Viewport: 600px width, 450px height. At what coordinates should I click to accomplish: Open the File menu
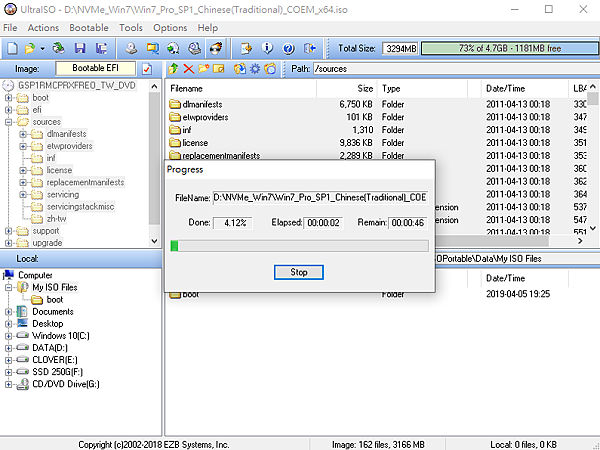click(10, 28)
